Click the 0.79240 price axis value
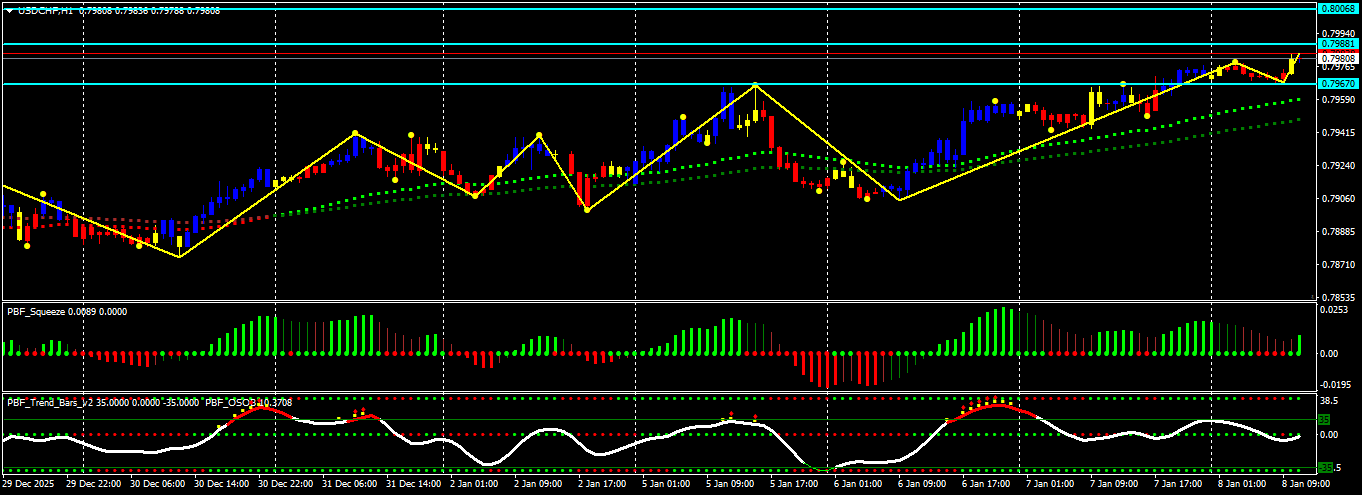The image size is (1362, 495). coord(1338,165)
